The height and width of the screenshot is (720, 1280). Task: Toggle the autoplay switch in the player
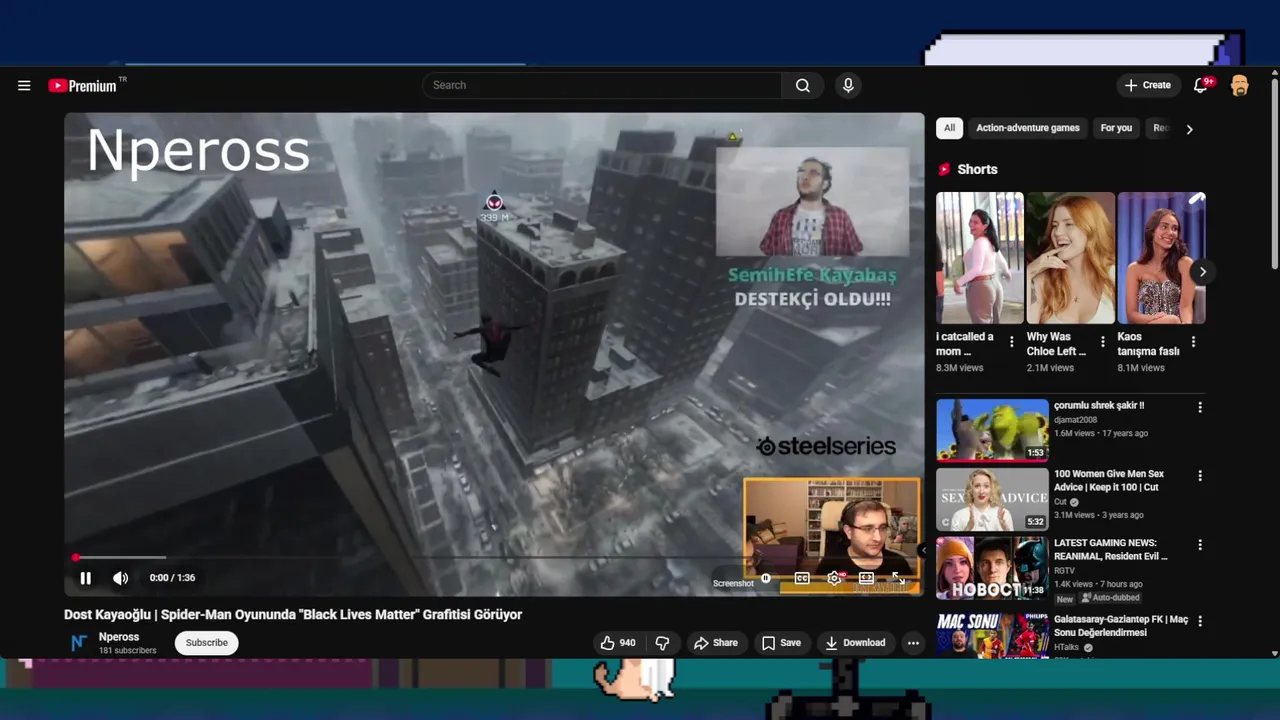coord(766,578)
